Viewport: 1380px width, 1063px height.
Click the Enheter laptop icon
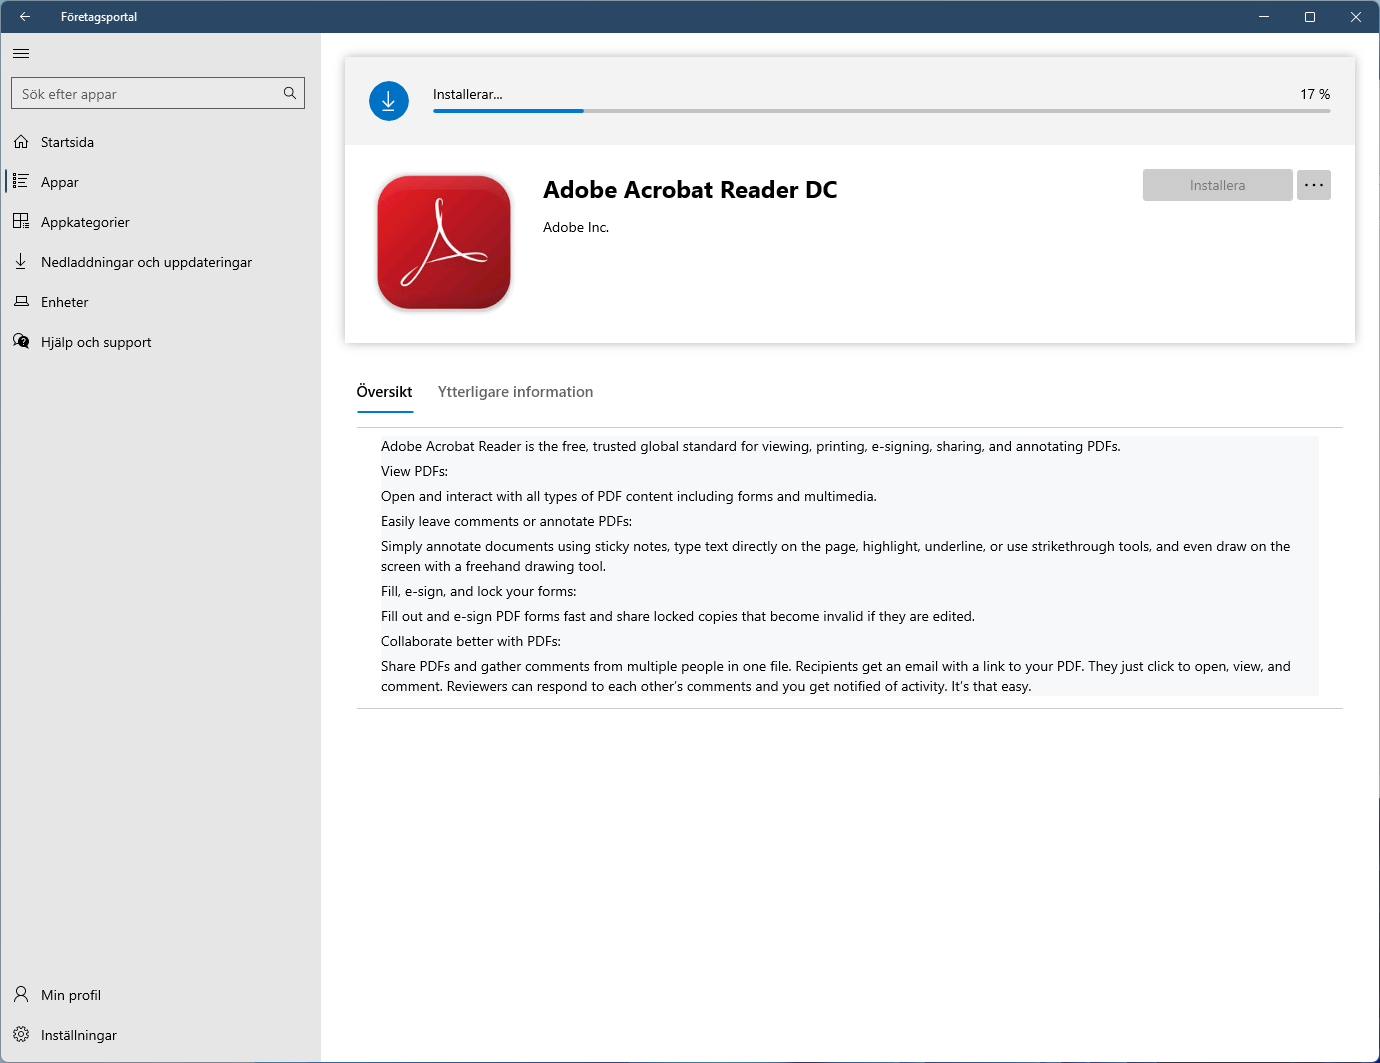[x=21, y=301]
